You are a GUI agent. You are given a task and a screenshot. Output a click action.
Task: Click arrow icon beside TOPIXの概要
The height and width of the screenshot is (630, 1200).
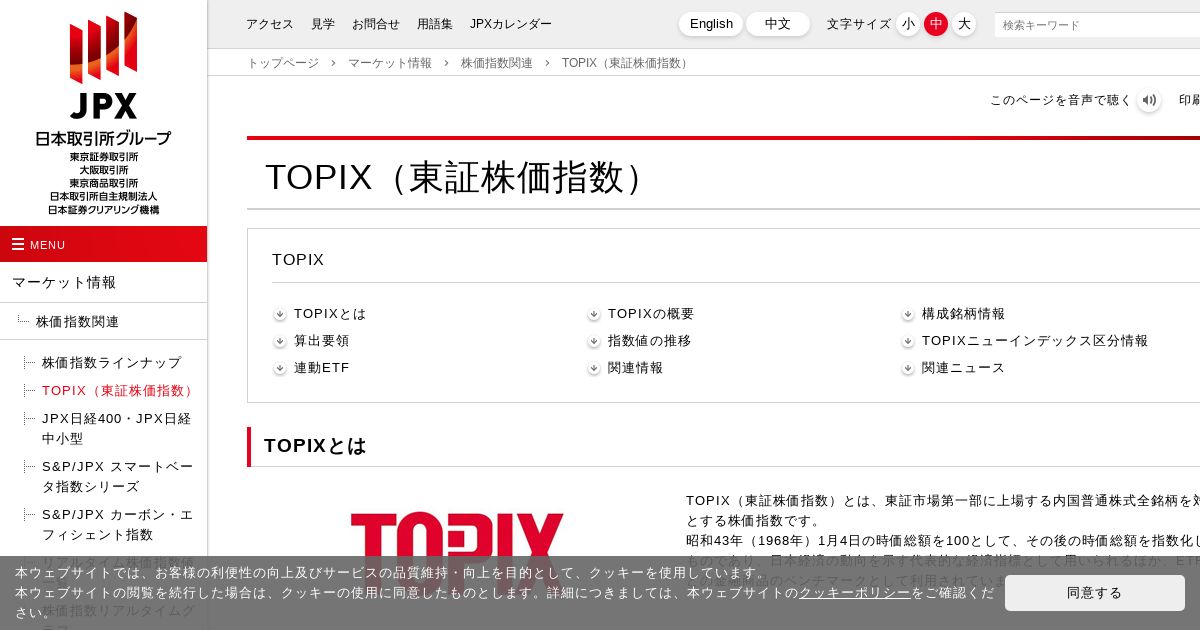[x=594, y=314]
